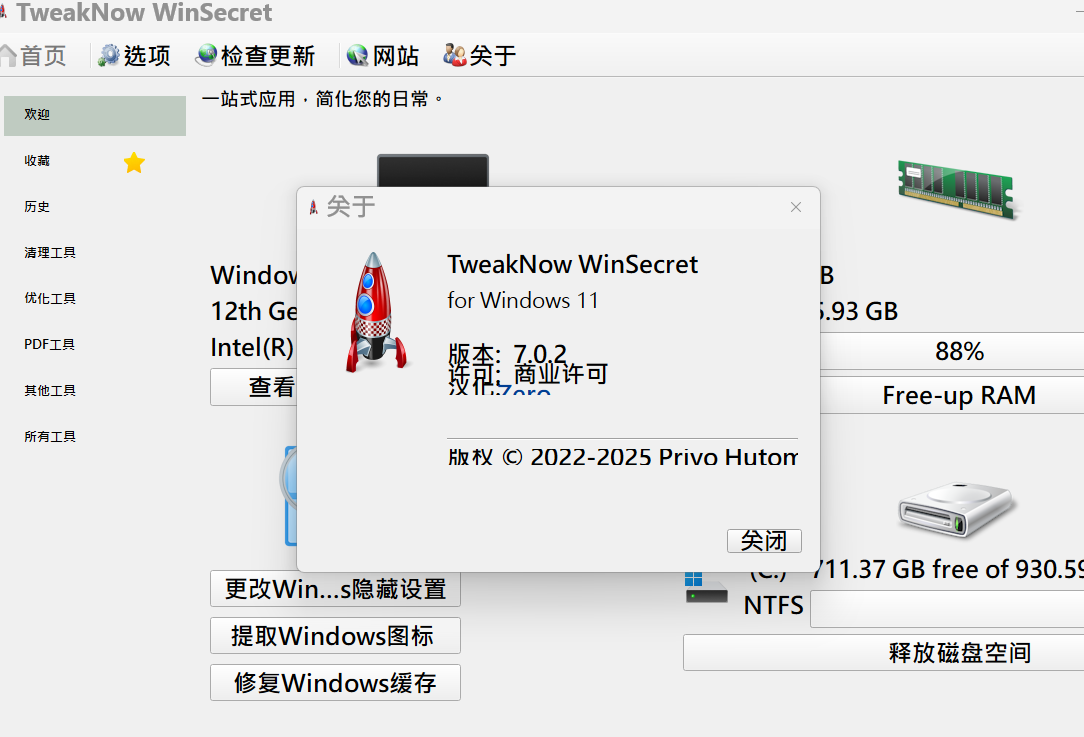The image size is (1084, 737).
Task: Click 检查更新 check for updates
Action: (256, 56)
